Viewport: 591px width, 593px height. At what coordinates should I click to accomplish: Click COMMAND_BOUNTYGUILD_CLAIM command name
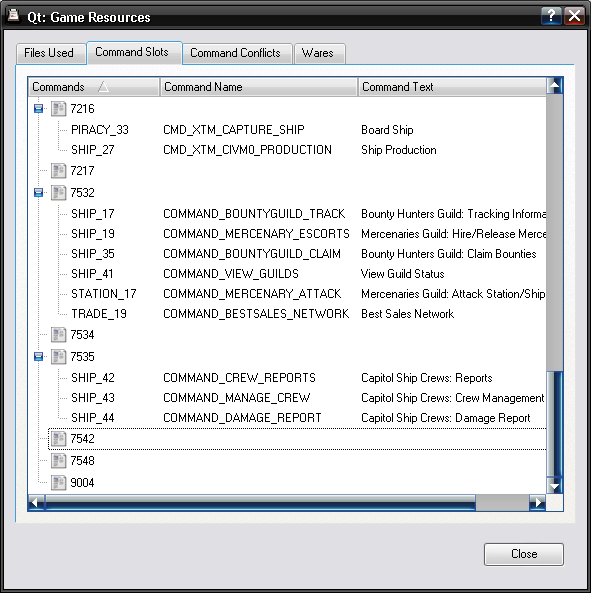click(252, 254)
